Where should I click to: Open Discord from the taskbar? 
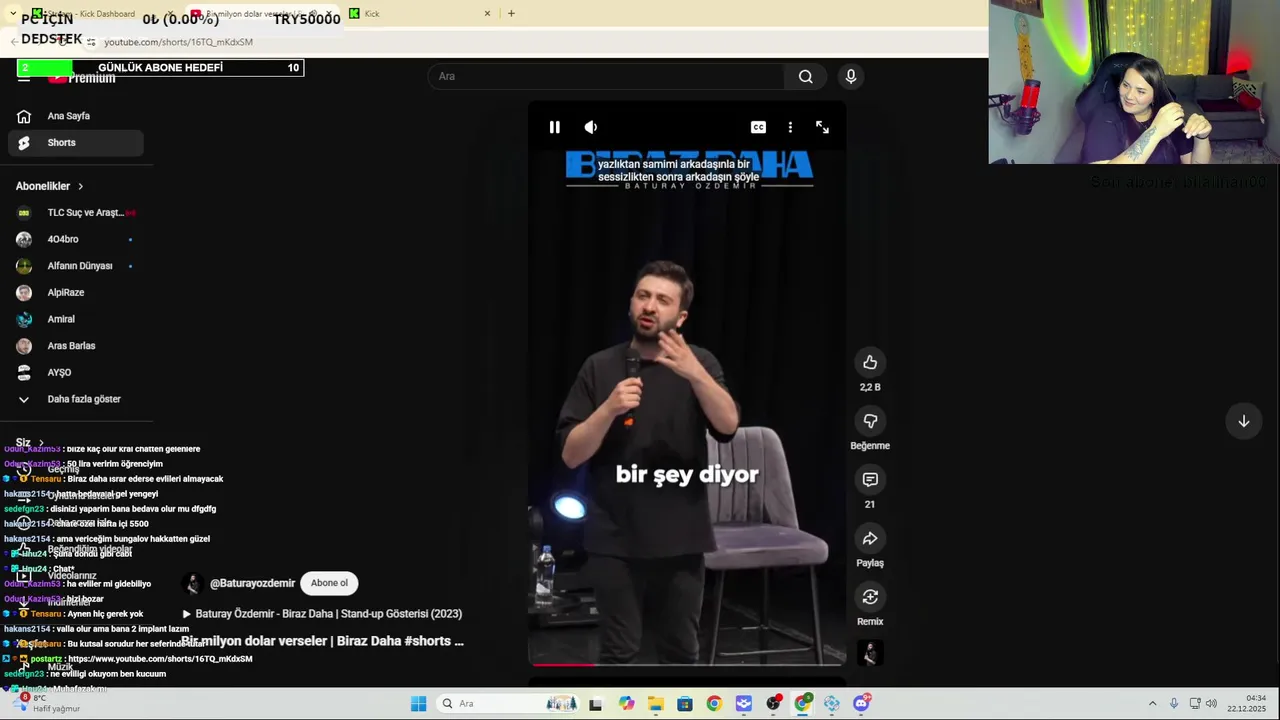click(x=862, y=704)
